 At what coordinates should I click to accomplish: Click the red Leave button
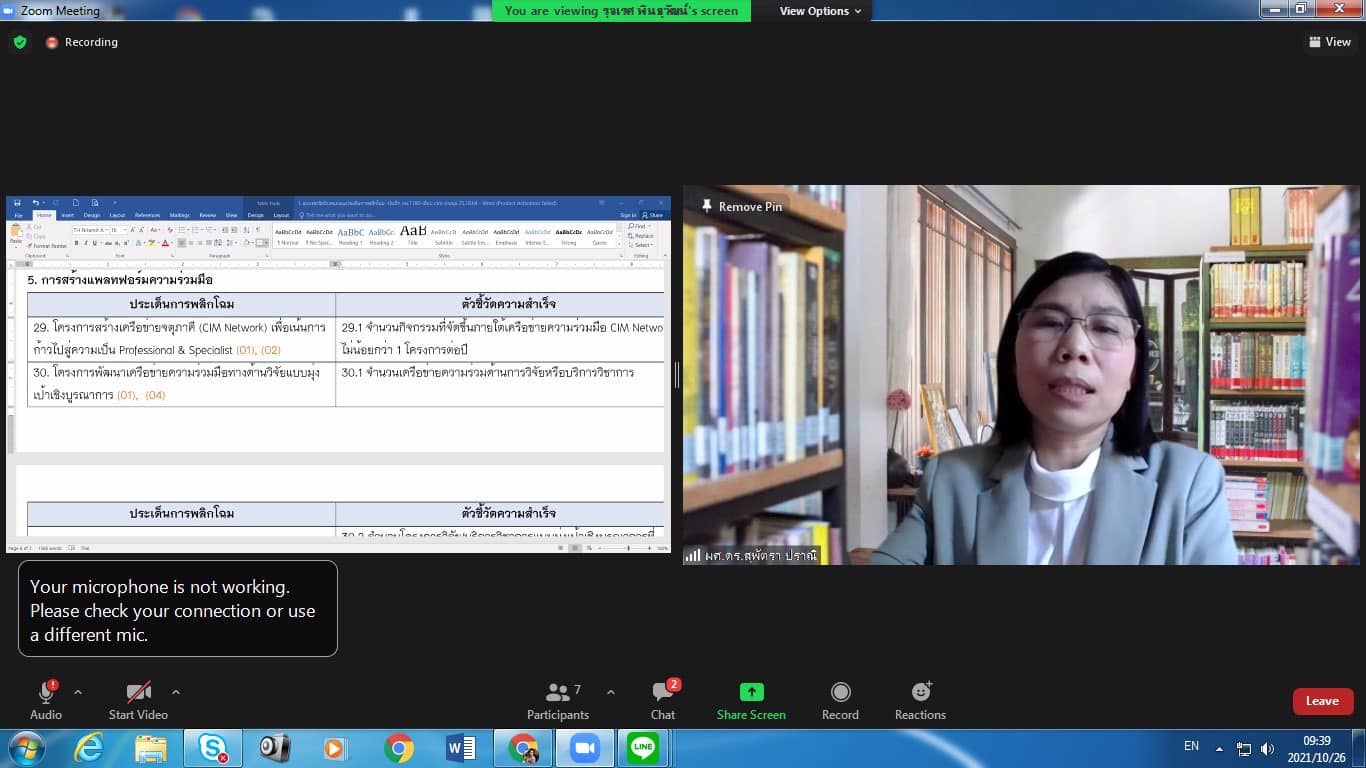1322,701
